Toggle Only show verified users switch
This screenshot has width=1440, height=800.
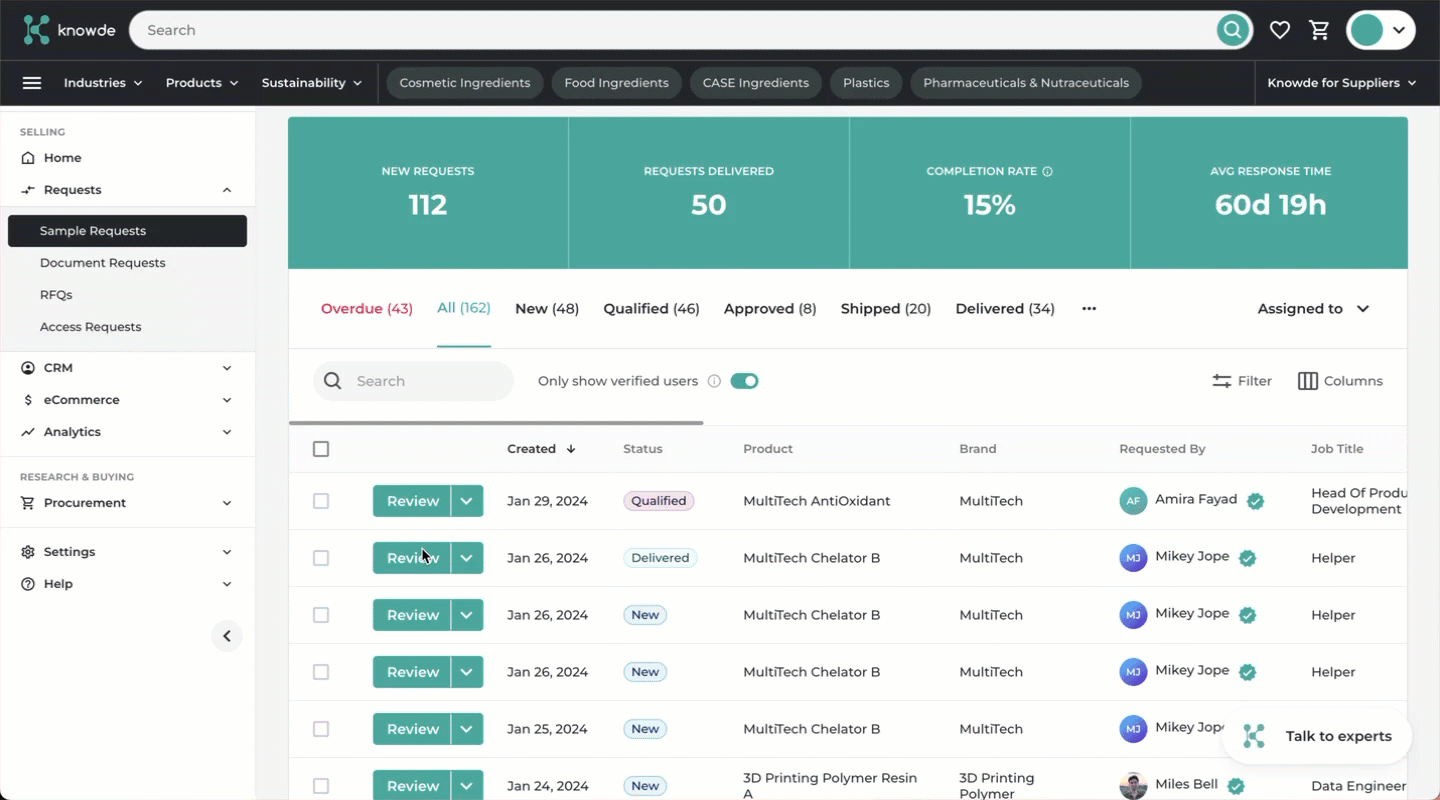click(x=744, y=381)
